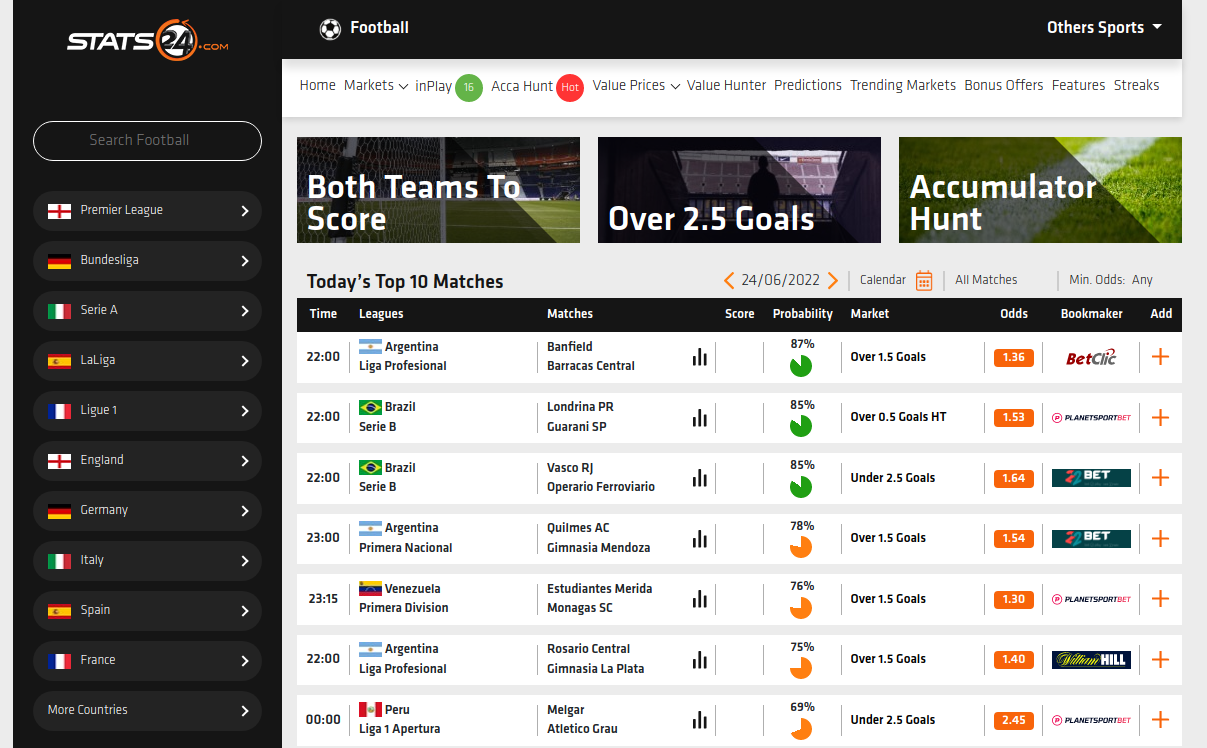Click the Argentina Liga Profesional link for Banfield

[402, 356]
